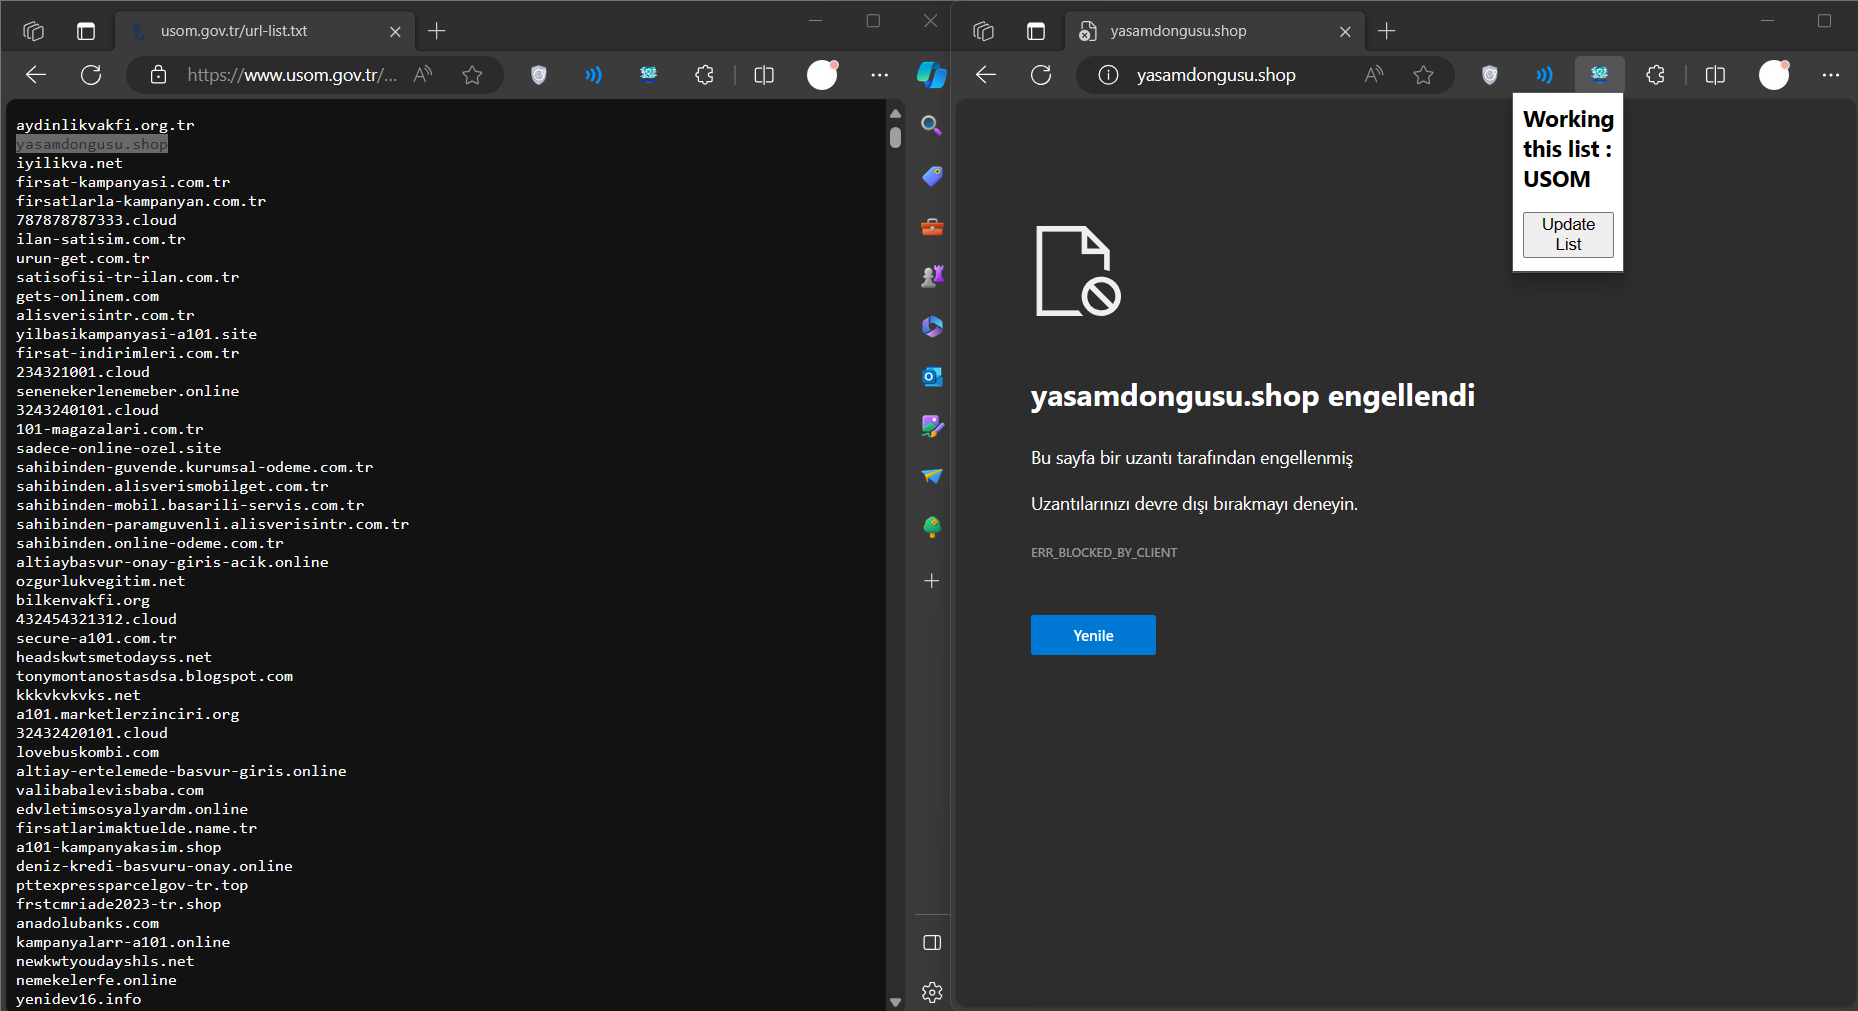Open profile avatar in right window
The image size is (1858, 1011).
click(1774, 75)
